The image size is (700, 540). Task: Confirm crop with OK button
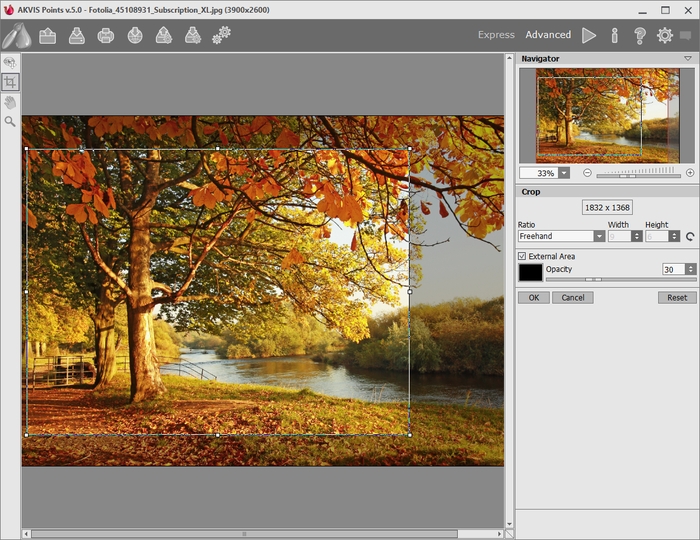click(x=533, y=298)
